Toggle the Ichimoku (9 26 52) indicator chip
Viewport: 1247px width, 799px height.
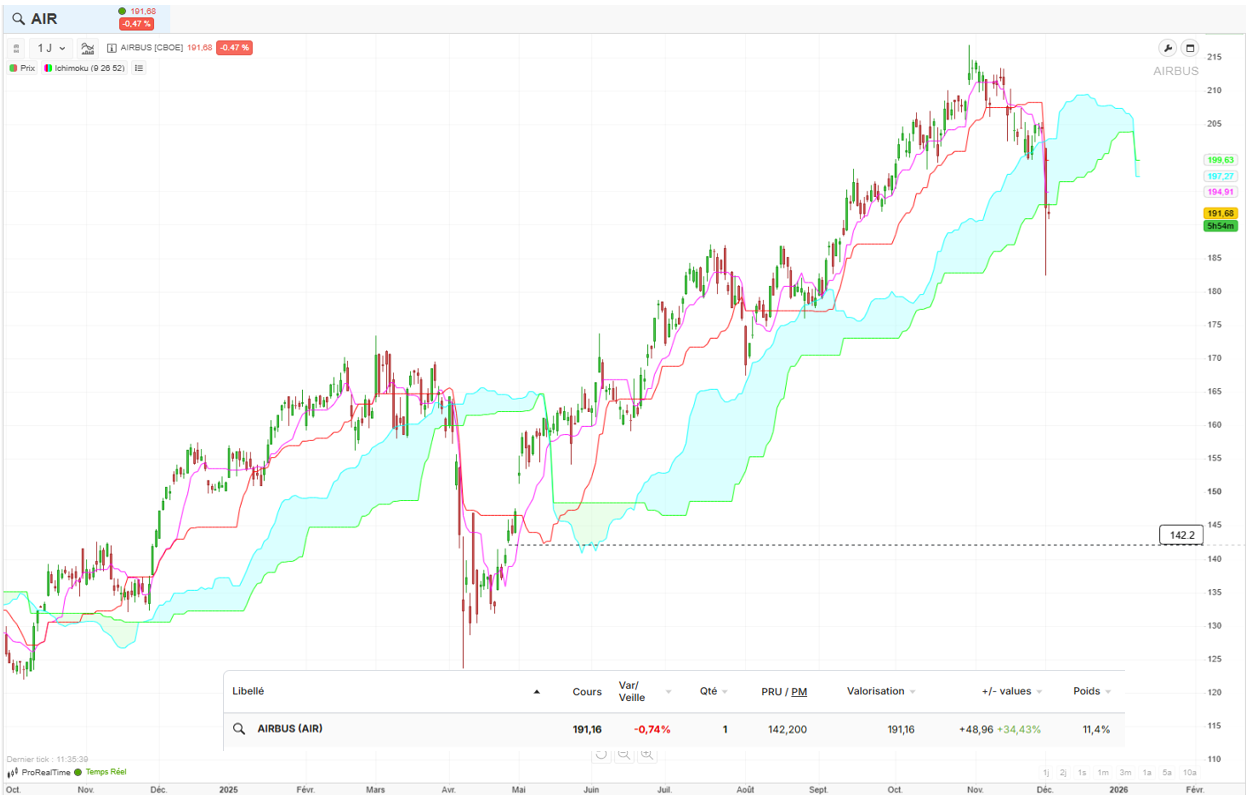(x=85, y=68)
